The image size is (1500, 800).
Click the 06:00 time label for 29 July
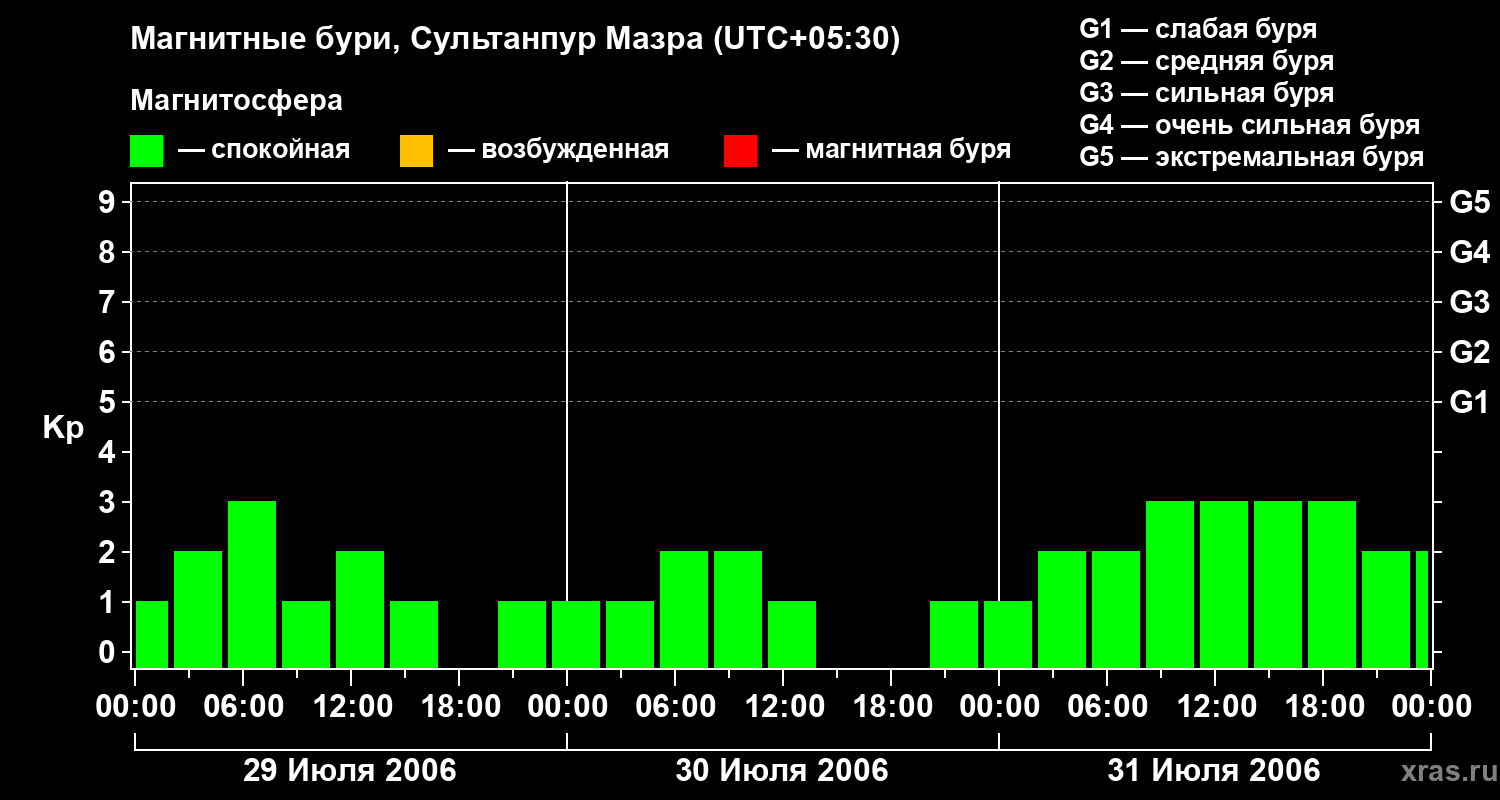(243, 707)
